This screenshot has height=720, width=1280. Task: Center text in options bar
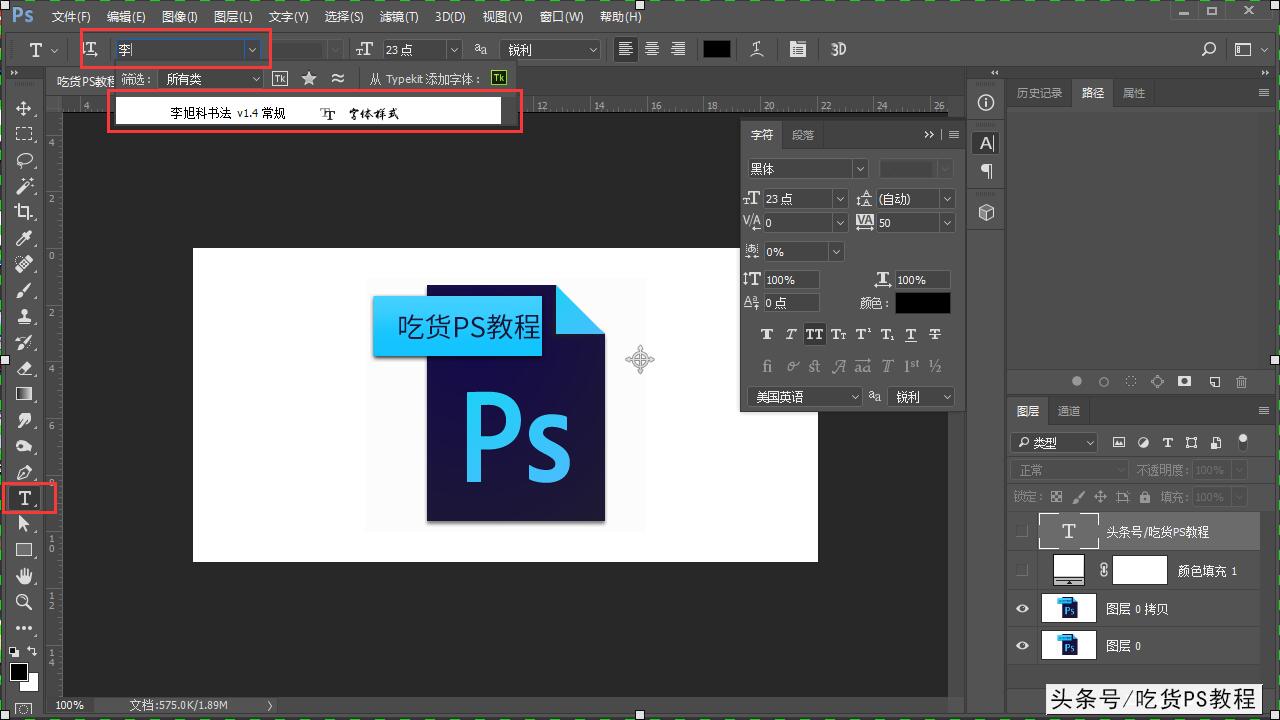click(x=652, y=49)
